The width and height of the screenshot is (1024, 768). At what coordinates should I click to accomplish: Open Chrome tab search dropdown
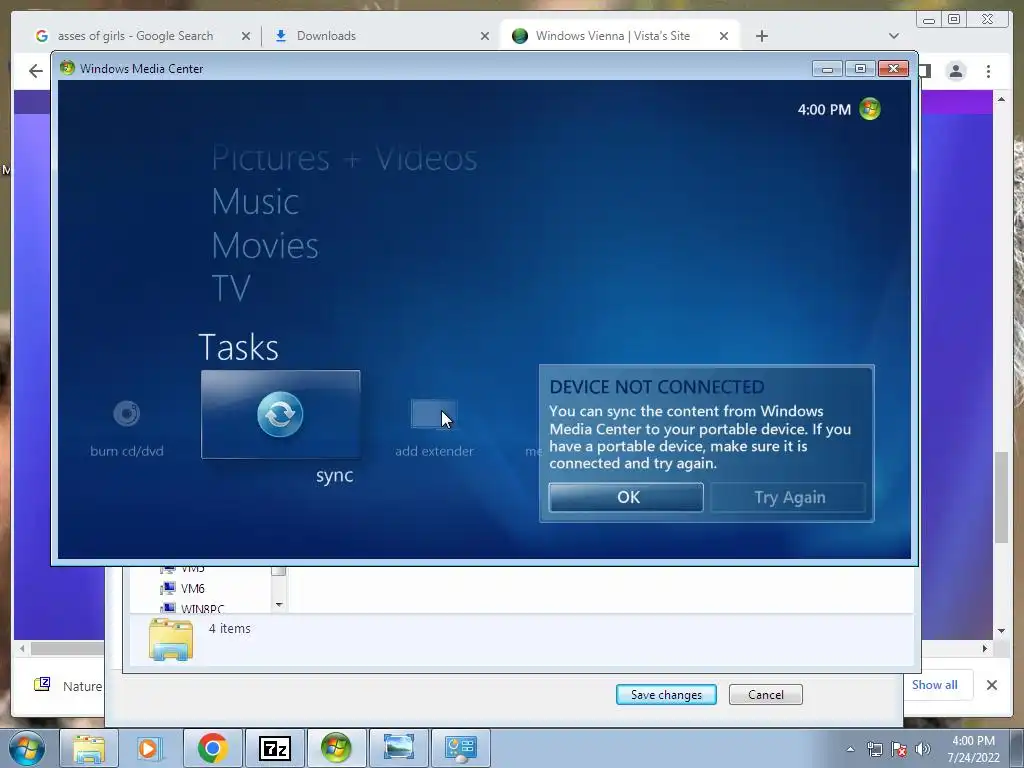[894, 36]
